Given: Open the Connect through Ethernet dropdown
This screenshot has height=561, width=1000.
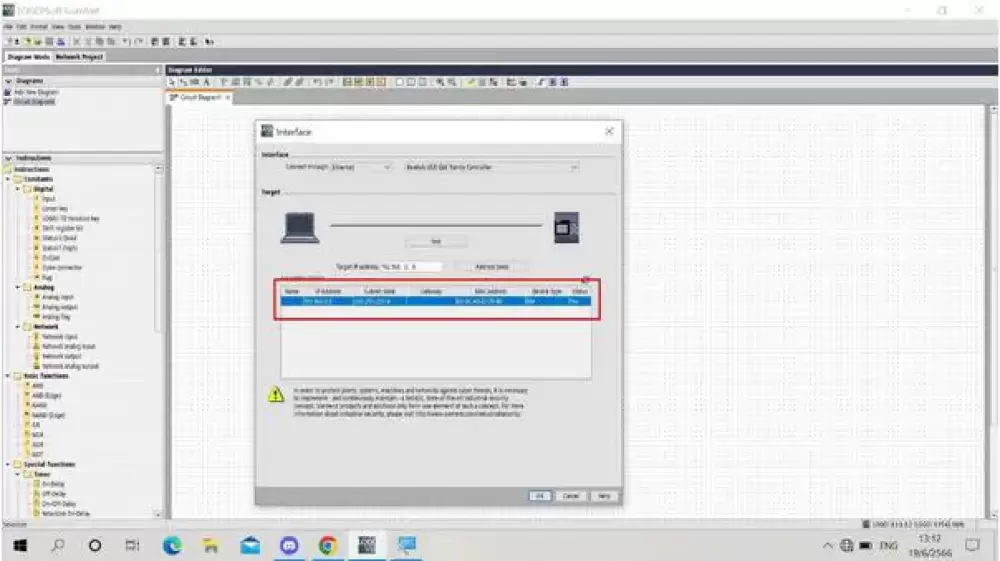Looking at the screenshot, I should point(361,167).
